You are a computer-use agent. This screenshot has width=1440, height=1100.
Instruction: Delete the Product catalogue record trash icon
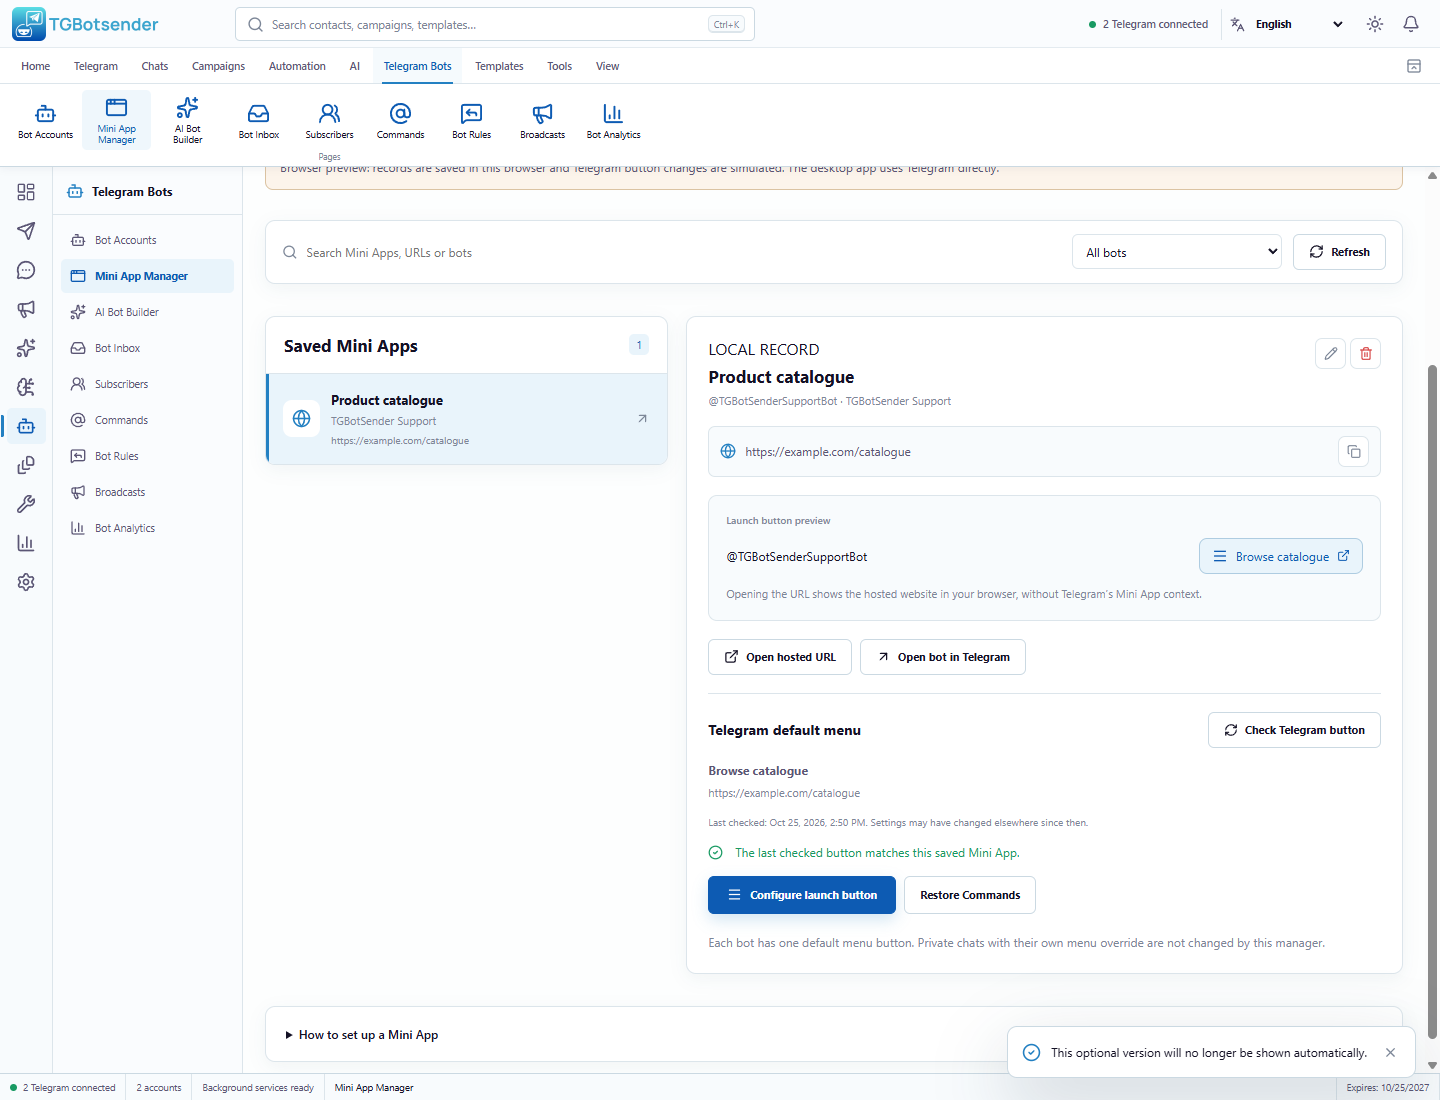pos(1366,353)
